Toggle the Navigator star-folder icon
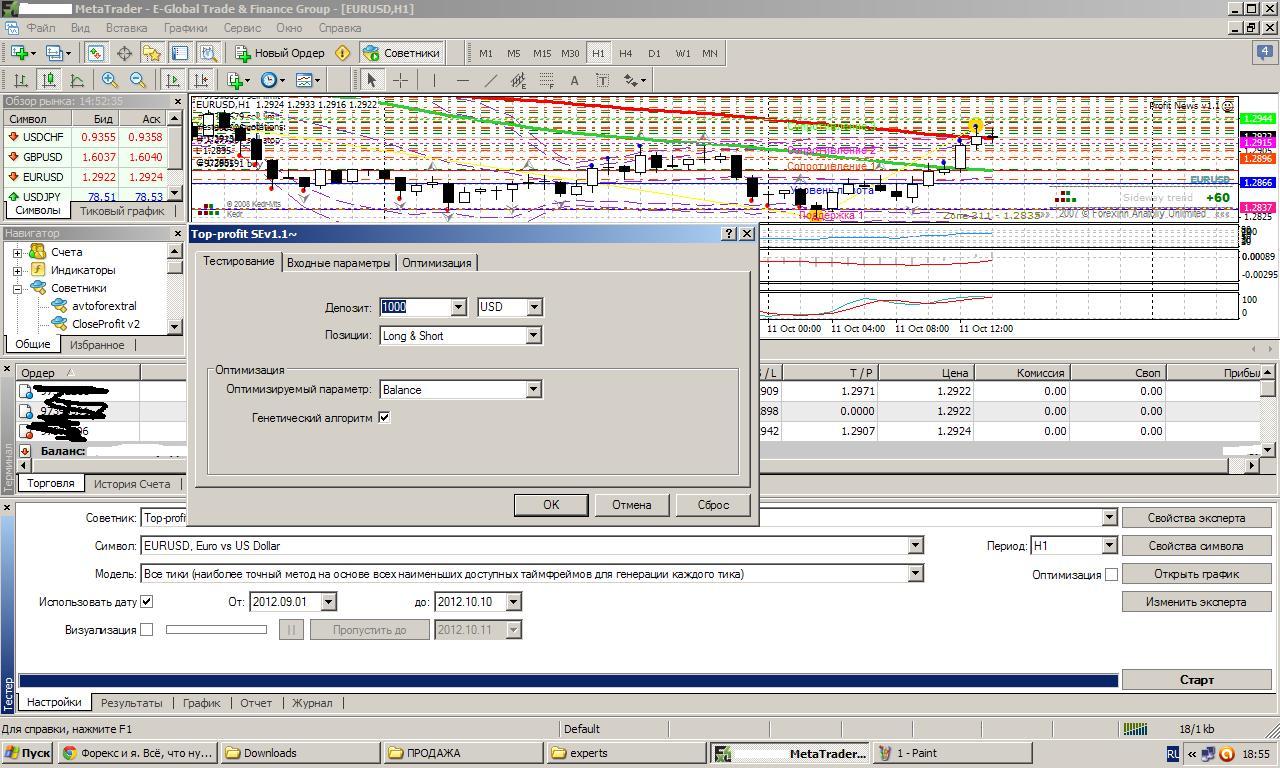 tap(152, 53)
